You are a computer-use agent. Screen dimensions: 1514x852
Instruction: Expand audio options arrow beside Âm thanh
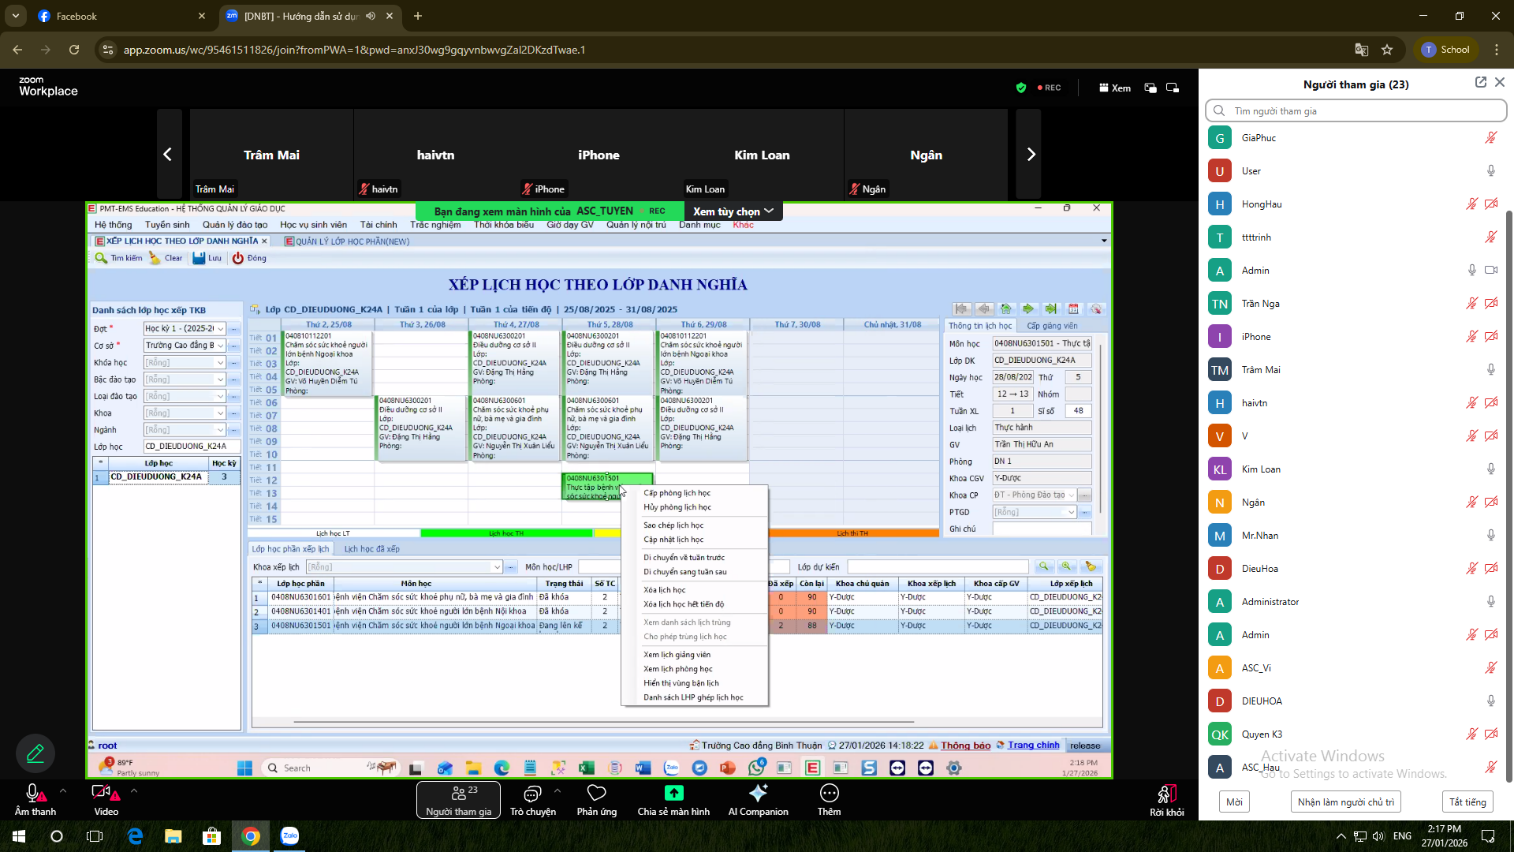point(63,790)
